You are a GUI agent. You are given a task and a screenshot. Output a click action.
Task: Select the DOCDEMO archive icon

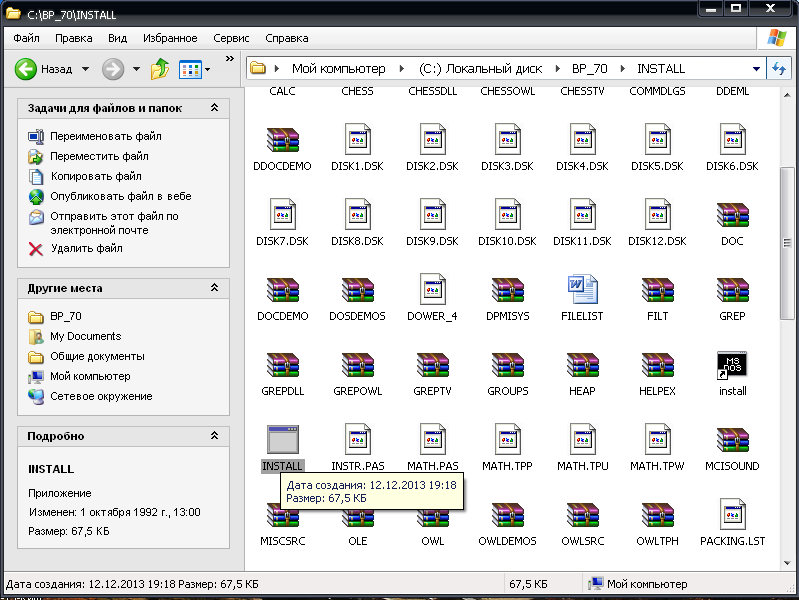point(282,290)
